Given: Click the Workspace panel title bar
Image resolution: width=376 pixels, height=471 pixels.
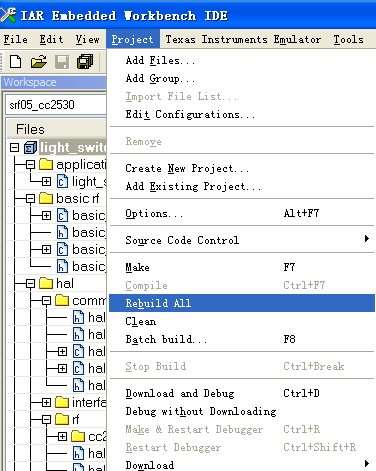Looking at the screenshot, I should (x=54, y=82).
